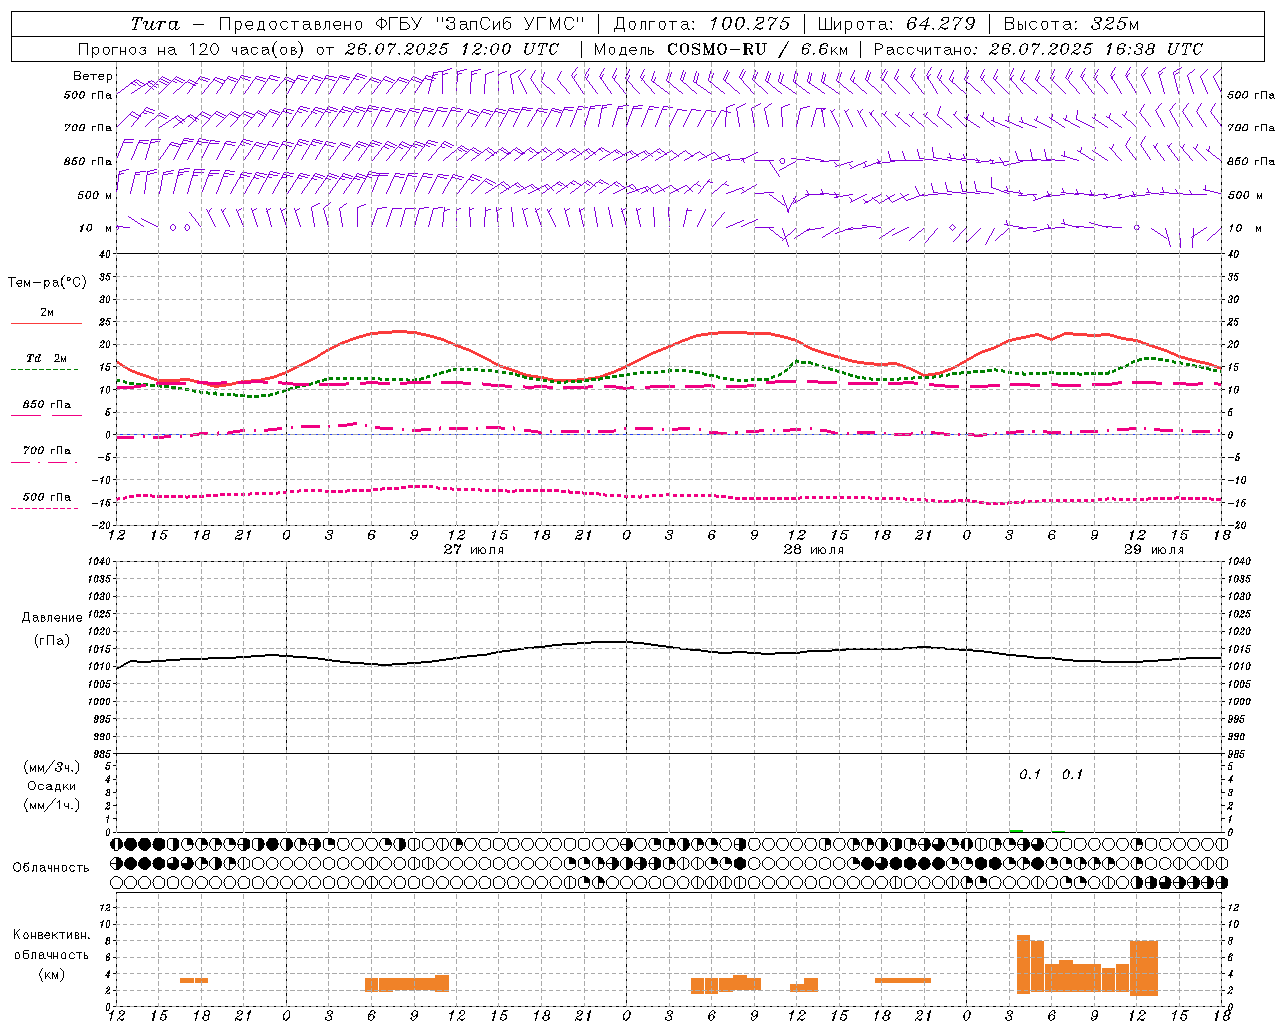Click the "Давление" pressure panel label
Image resolution: width=1280 pixels, height=1024 pixels.
(x=52, y=617)
